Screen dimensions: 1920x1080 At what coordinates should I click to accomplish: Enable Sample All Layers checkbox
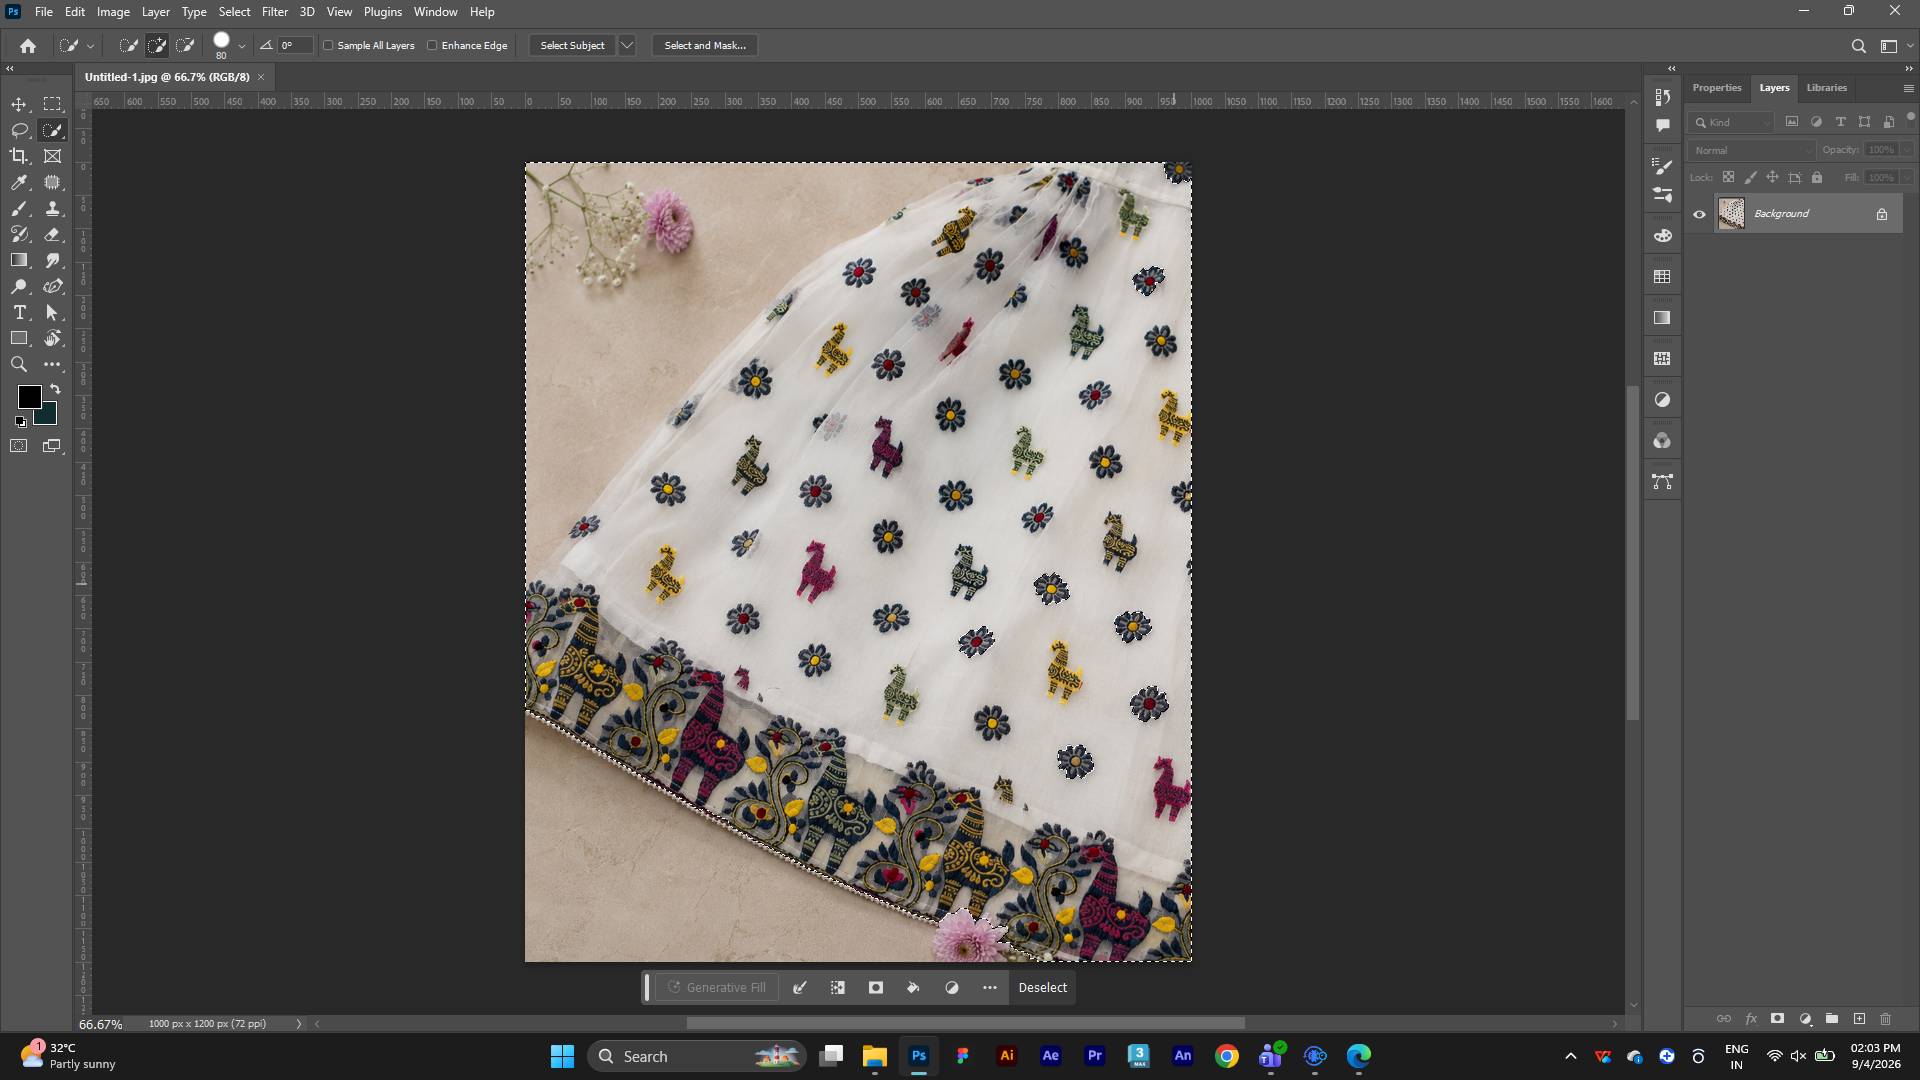tap(328, 45)
